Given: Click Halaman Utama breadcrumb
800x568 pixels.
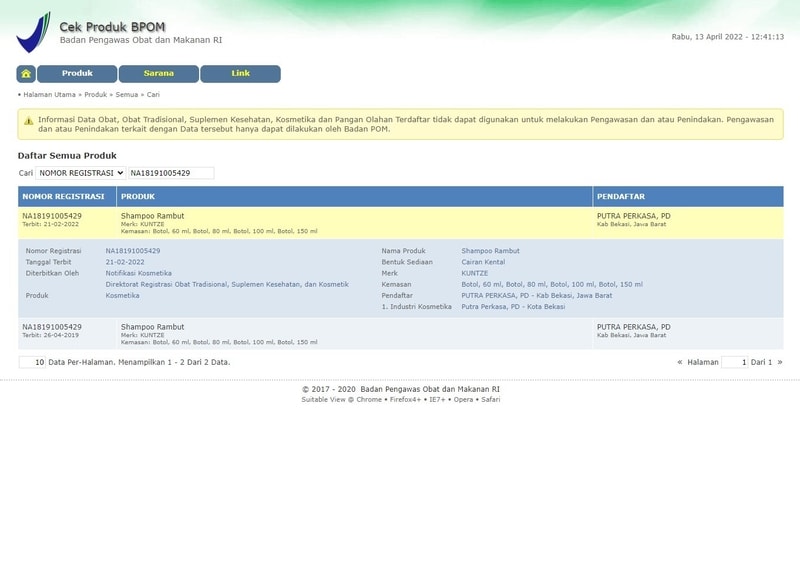Looking at the screenshot, I should click(x=49, y=95).
